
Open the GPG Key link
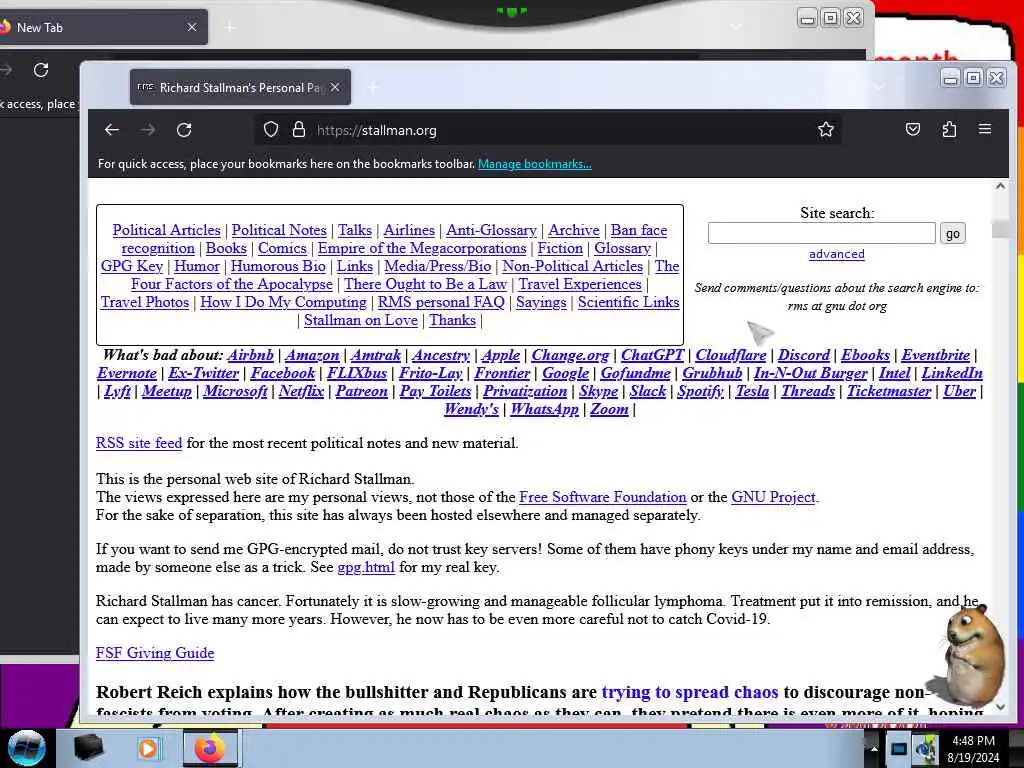pyautogui.click(x=132, y=266)
